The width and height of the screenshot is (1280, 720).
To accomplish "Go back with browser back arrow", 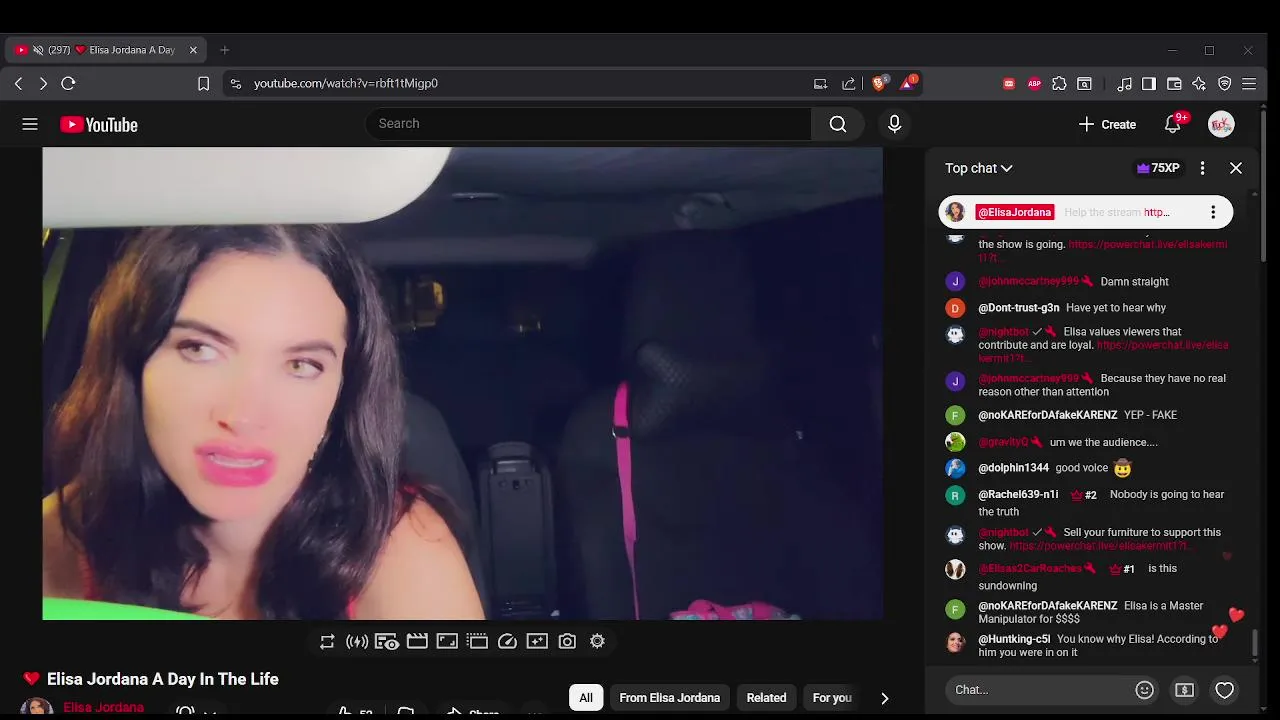I will coord(18,84).
